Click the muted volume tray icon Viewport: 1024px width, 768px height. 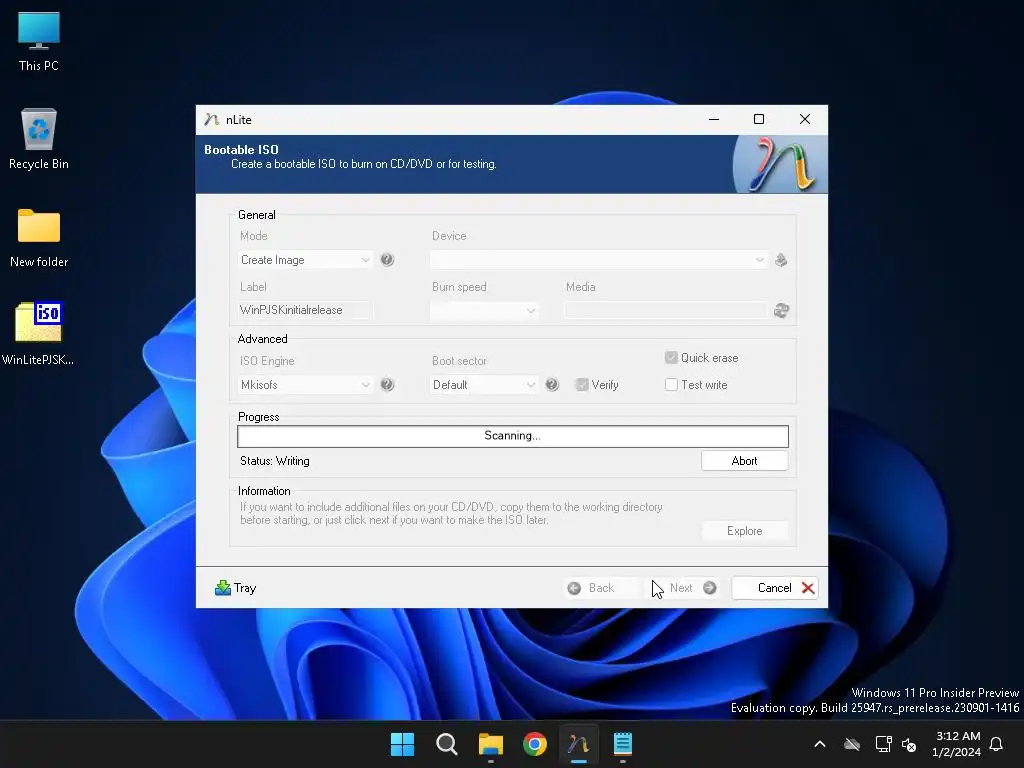[909, 744]
